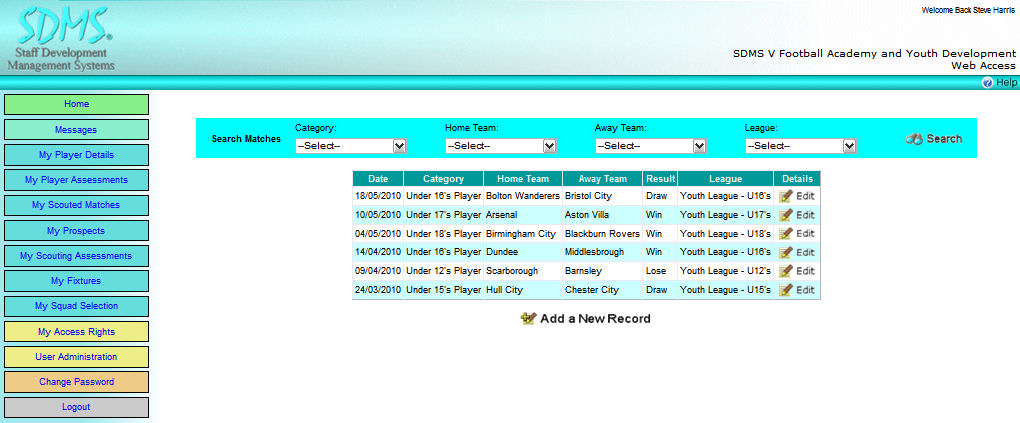The width and height of the screenshot is (1020, 423).
Task: Click edit pencil icon for Arsenal match
Action: coord(786,215)
